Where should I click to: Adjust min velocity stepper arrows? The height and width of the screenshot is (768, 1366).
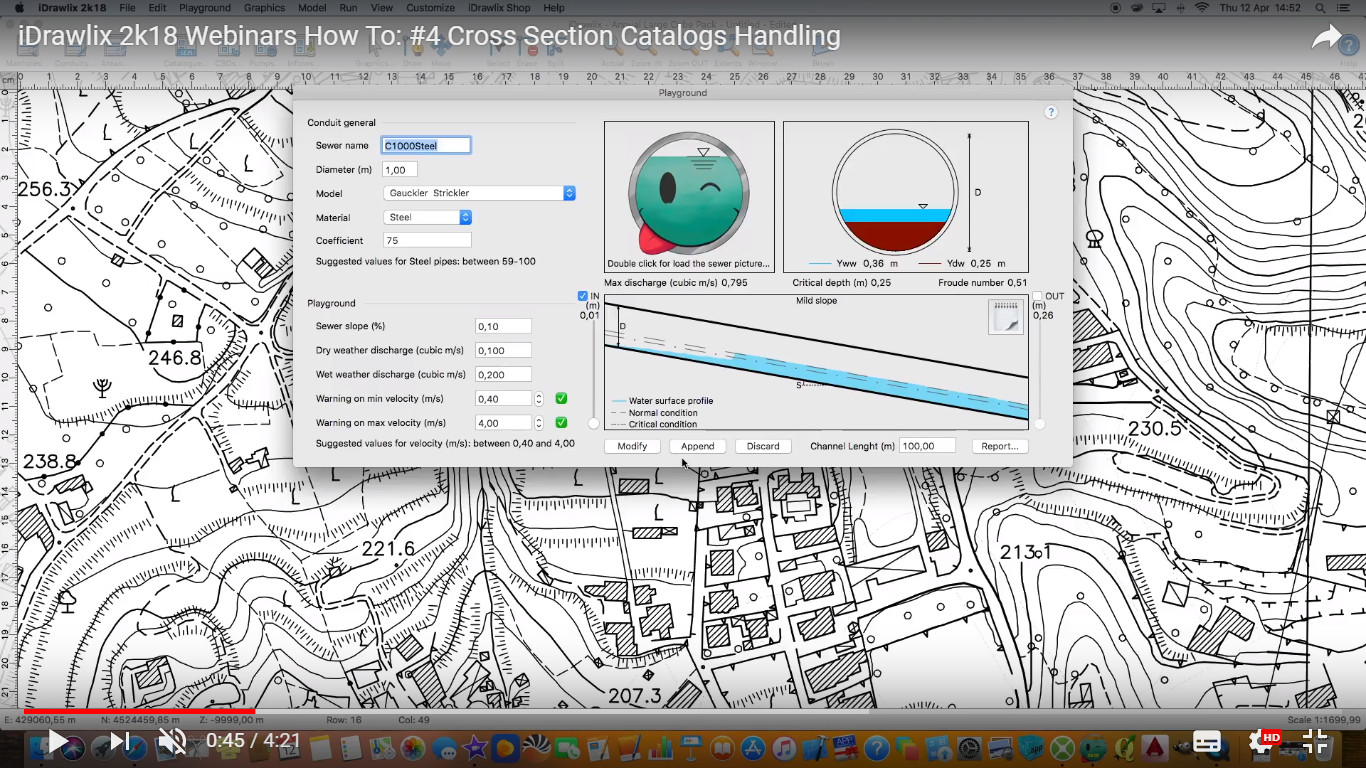[539, 398]
